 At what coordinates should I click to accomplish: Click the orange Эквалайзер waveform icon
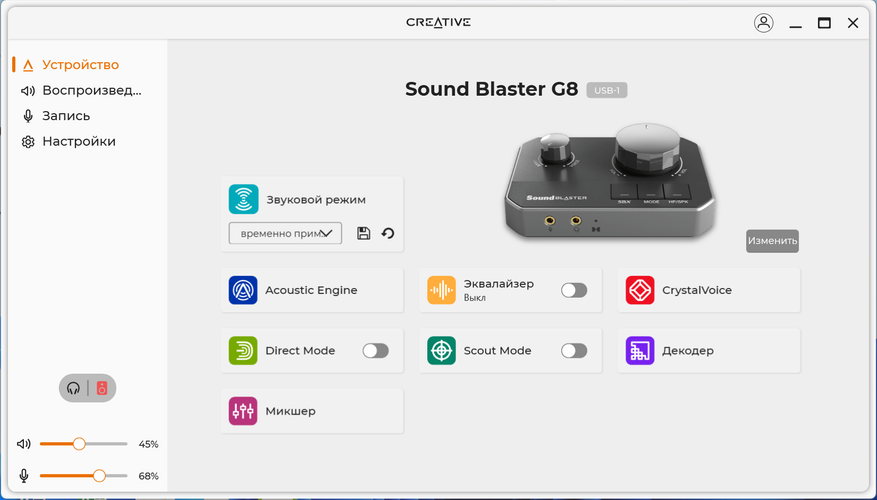click(x=441, y=290)
